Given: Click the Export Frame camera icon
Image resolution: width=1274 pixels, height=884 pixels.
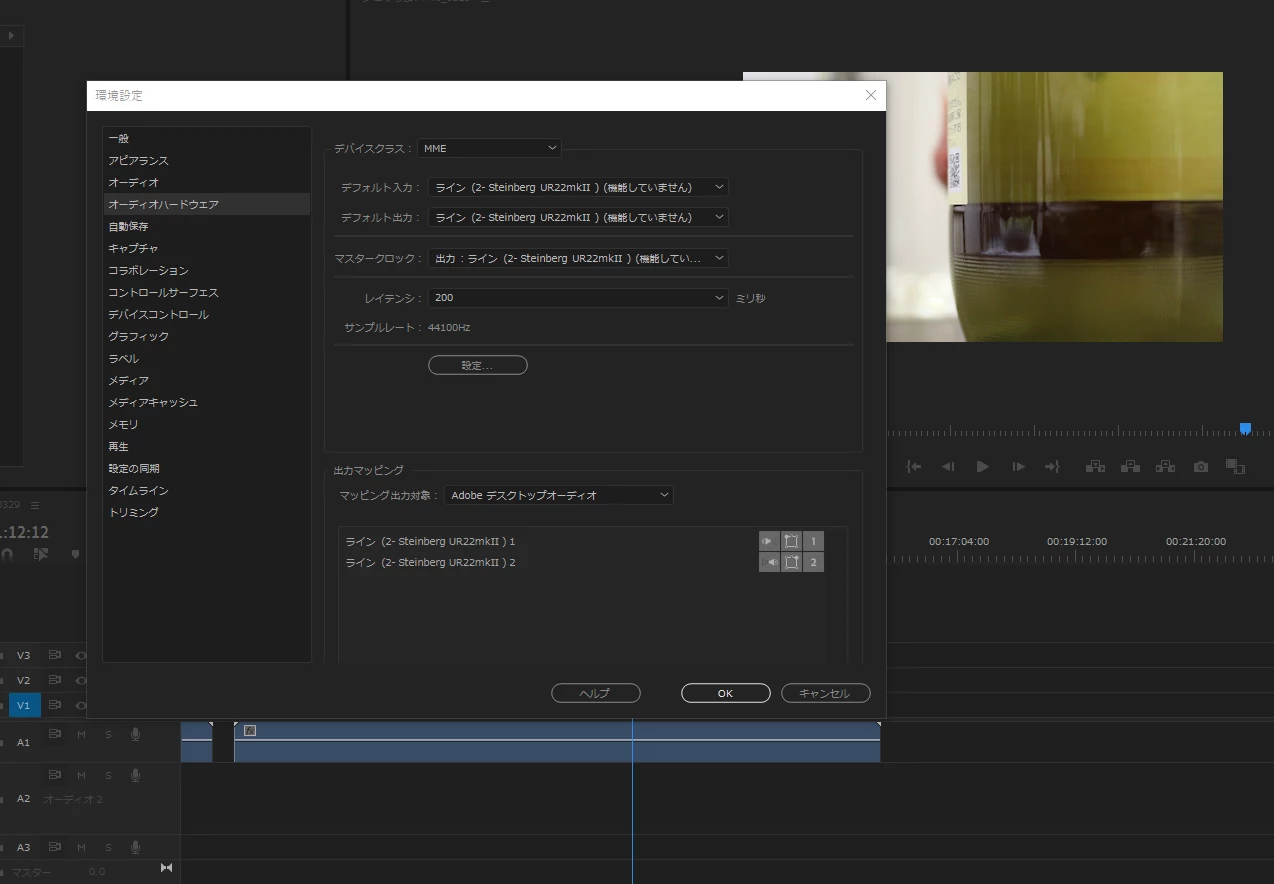Looking at the screenshot, I should click(1201, 467).
